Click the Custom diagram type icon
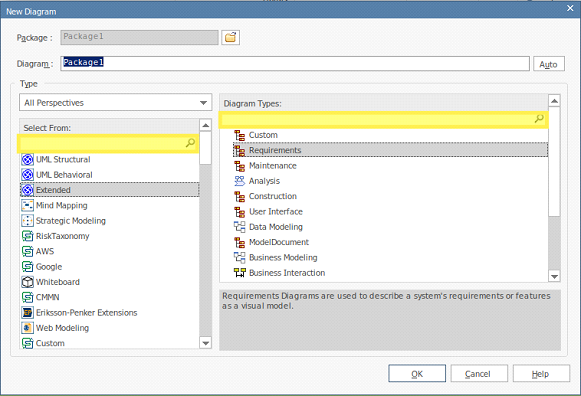This screenshot has width=581, height=396. click(x=240, y=135)
